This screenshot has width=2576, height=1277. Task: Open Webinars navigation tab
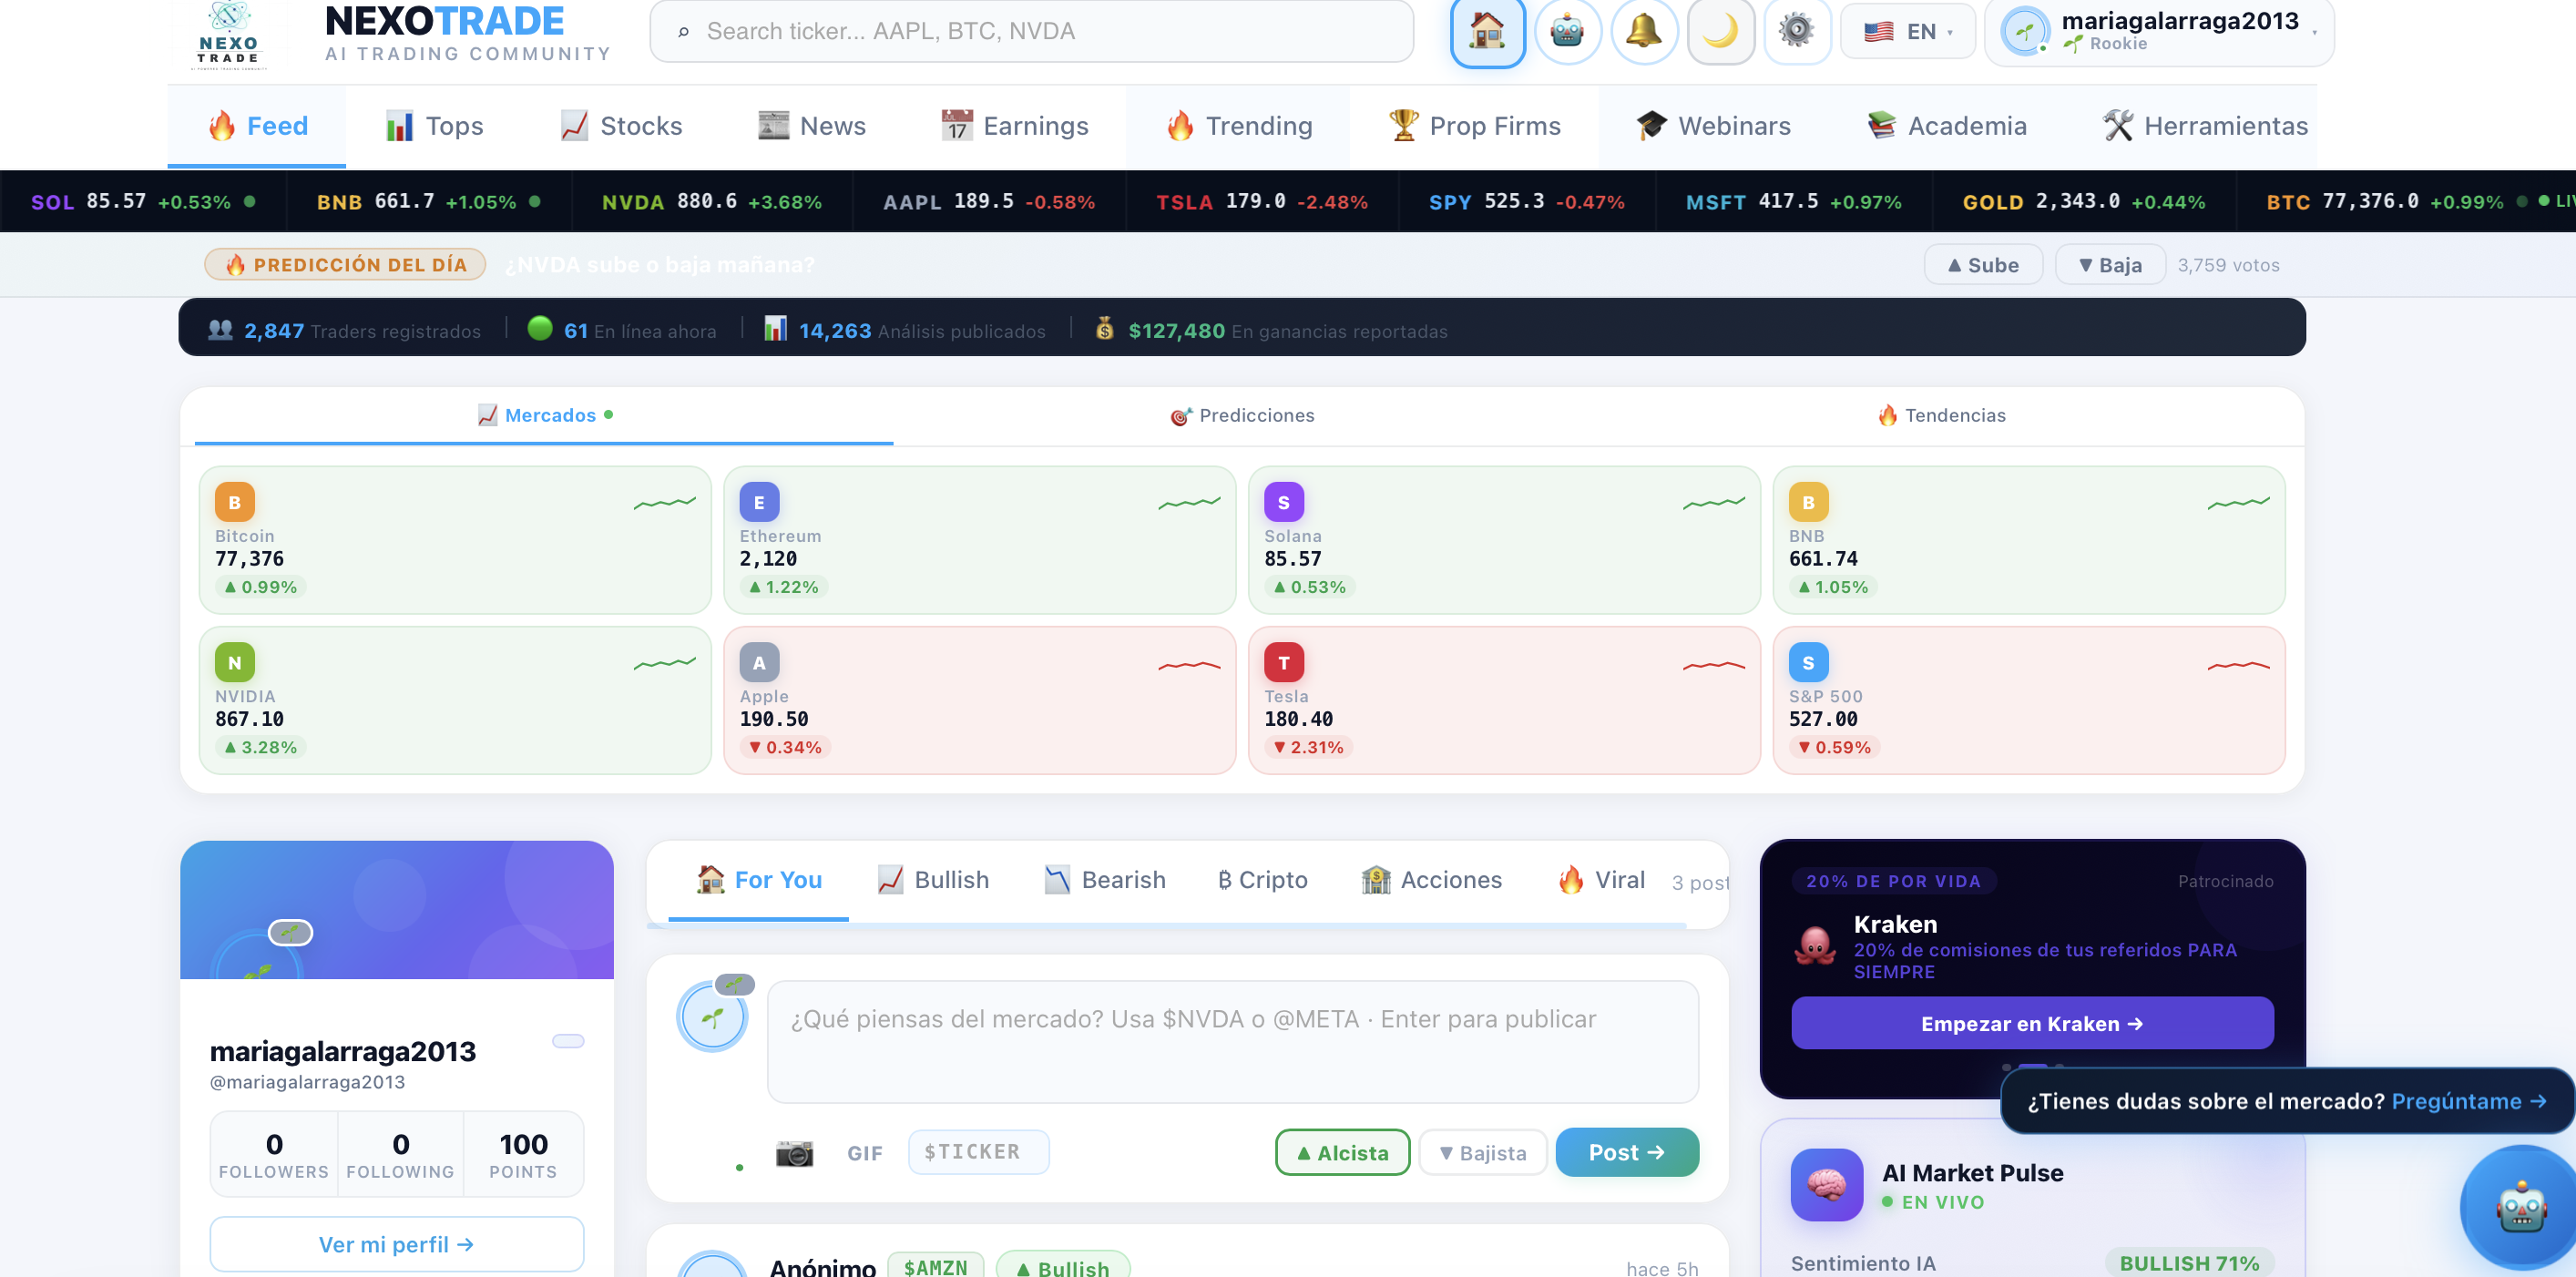(x=1713, y=126)
